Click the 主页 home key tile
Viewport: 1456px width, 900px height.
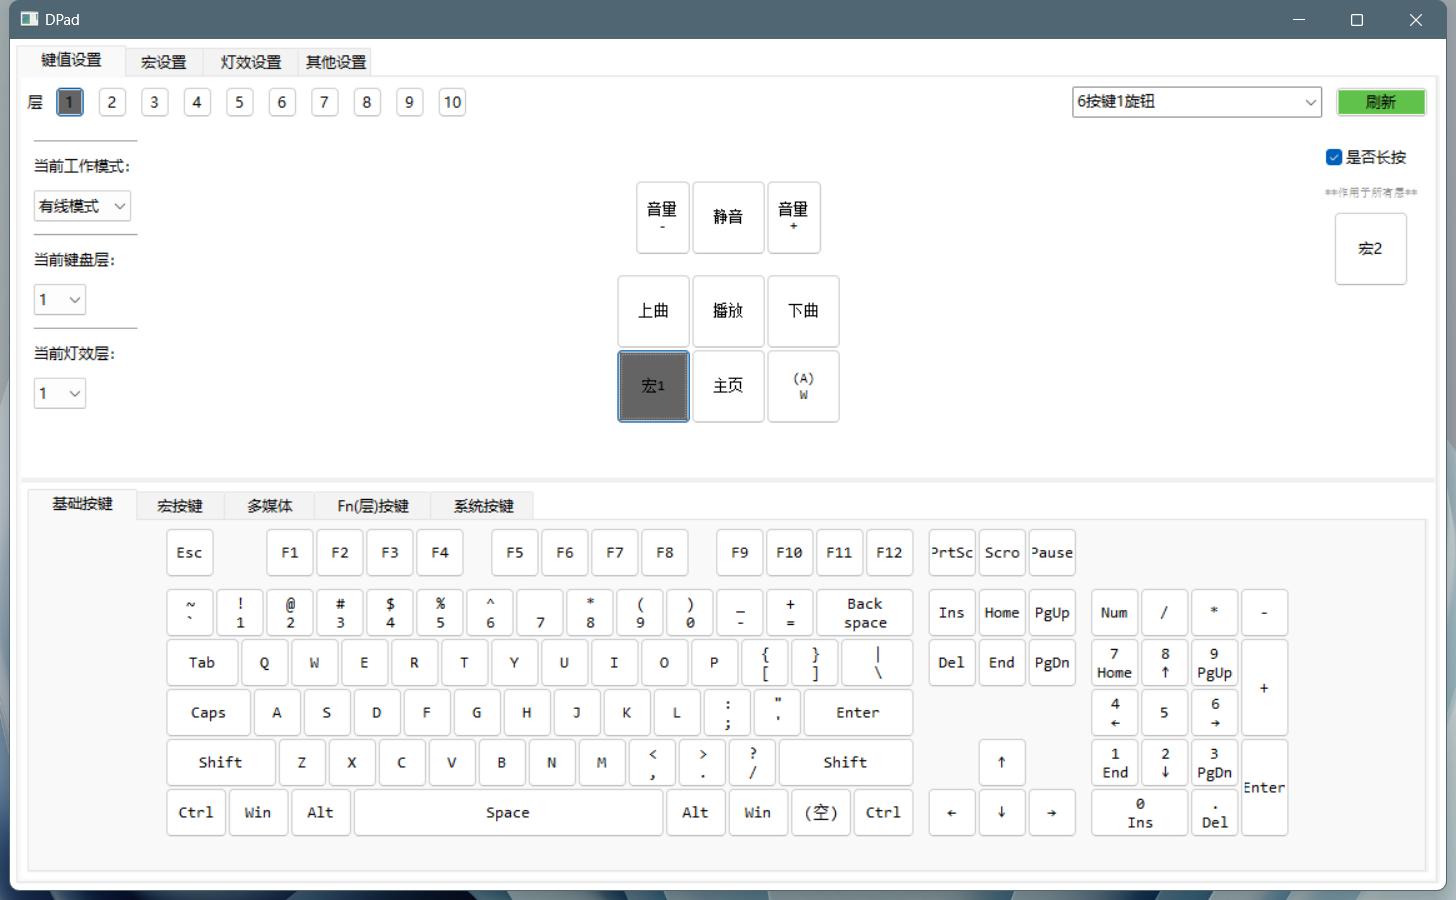click(x=728, y=386)
